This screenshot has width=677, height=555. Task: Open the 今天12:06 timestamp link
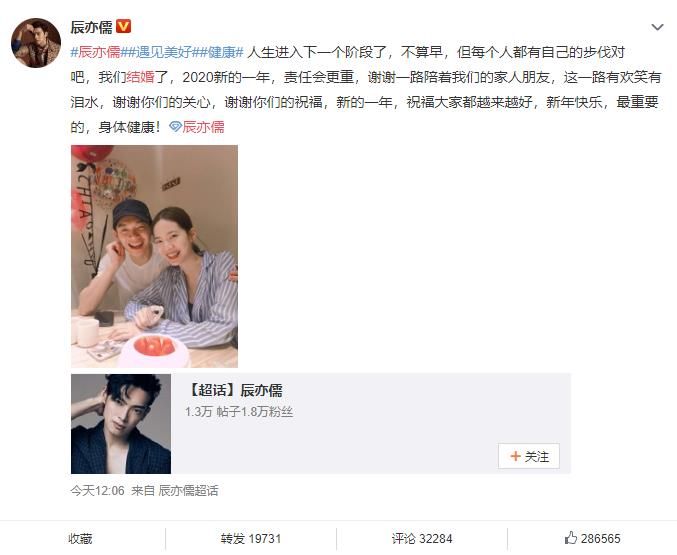(x=97, y=491)
